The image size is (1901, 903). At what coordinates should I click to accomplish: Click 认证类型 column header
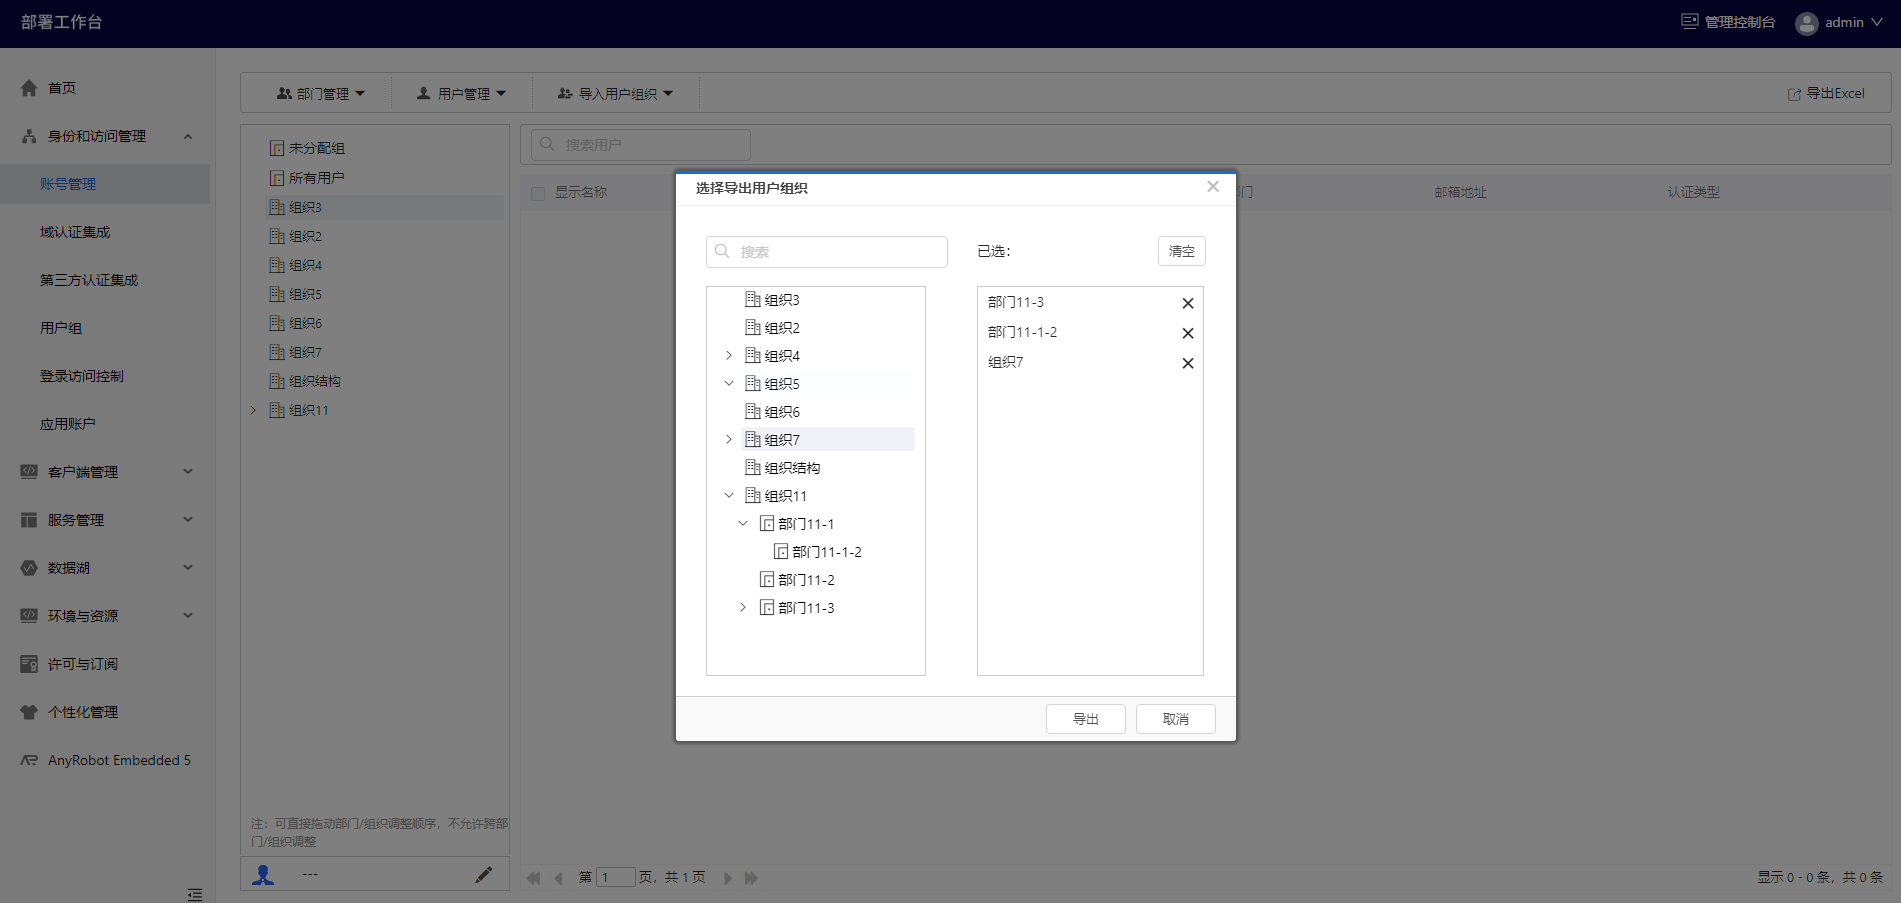(x=1693, y=192)
